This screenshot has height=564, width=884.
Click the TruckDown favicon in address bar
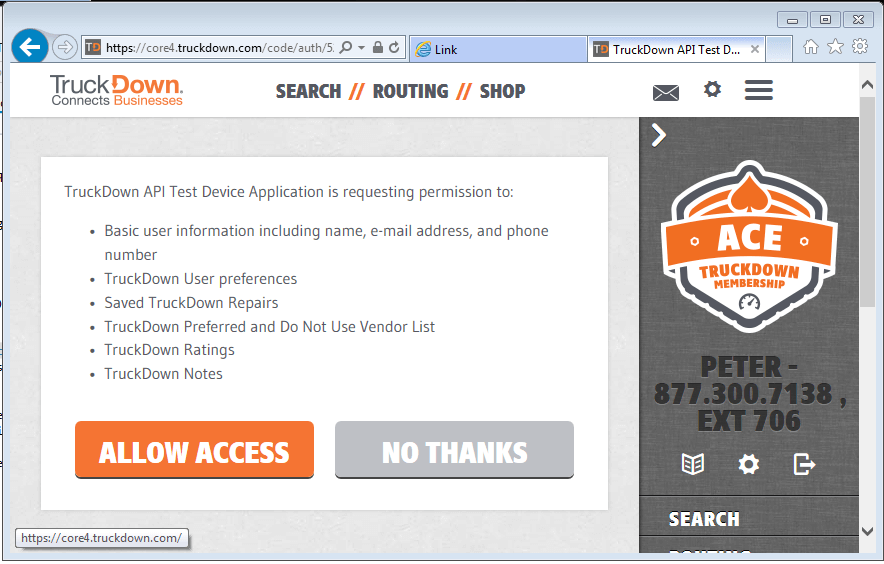[x=93, y=48]
